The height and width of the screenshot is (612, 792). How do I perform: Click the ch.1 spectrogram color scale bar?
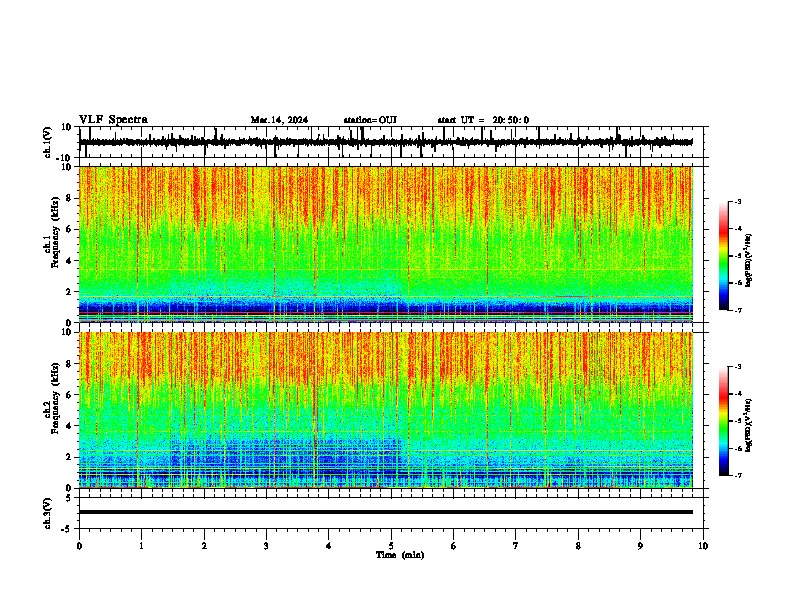tap(724, 256)
